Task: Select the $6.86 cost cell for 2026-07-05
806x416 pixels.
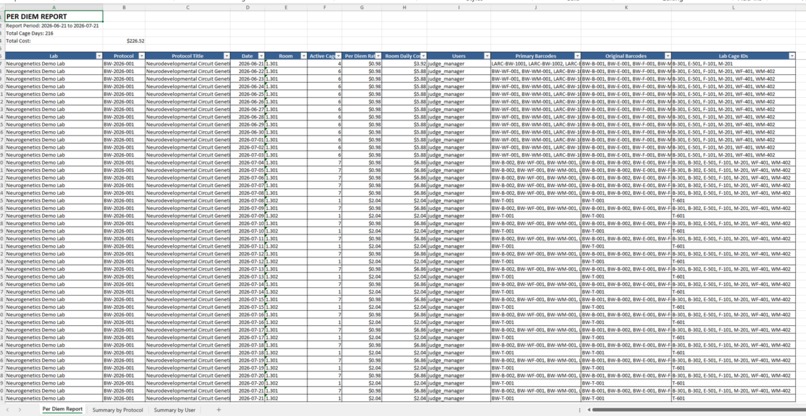Action: (x=405, y=170)
